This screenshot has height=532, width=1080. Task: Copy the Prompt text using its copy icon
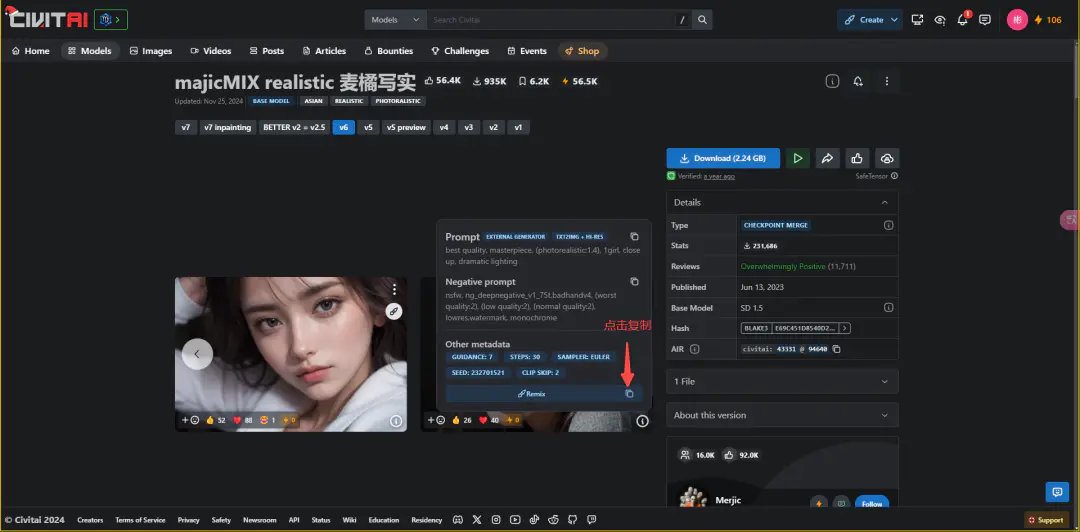634,236
